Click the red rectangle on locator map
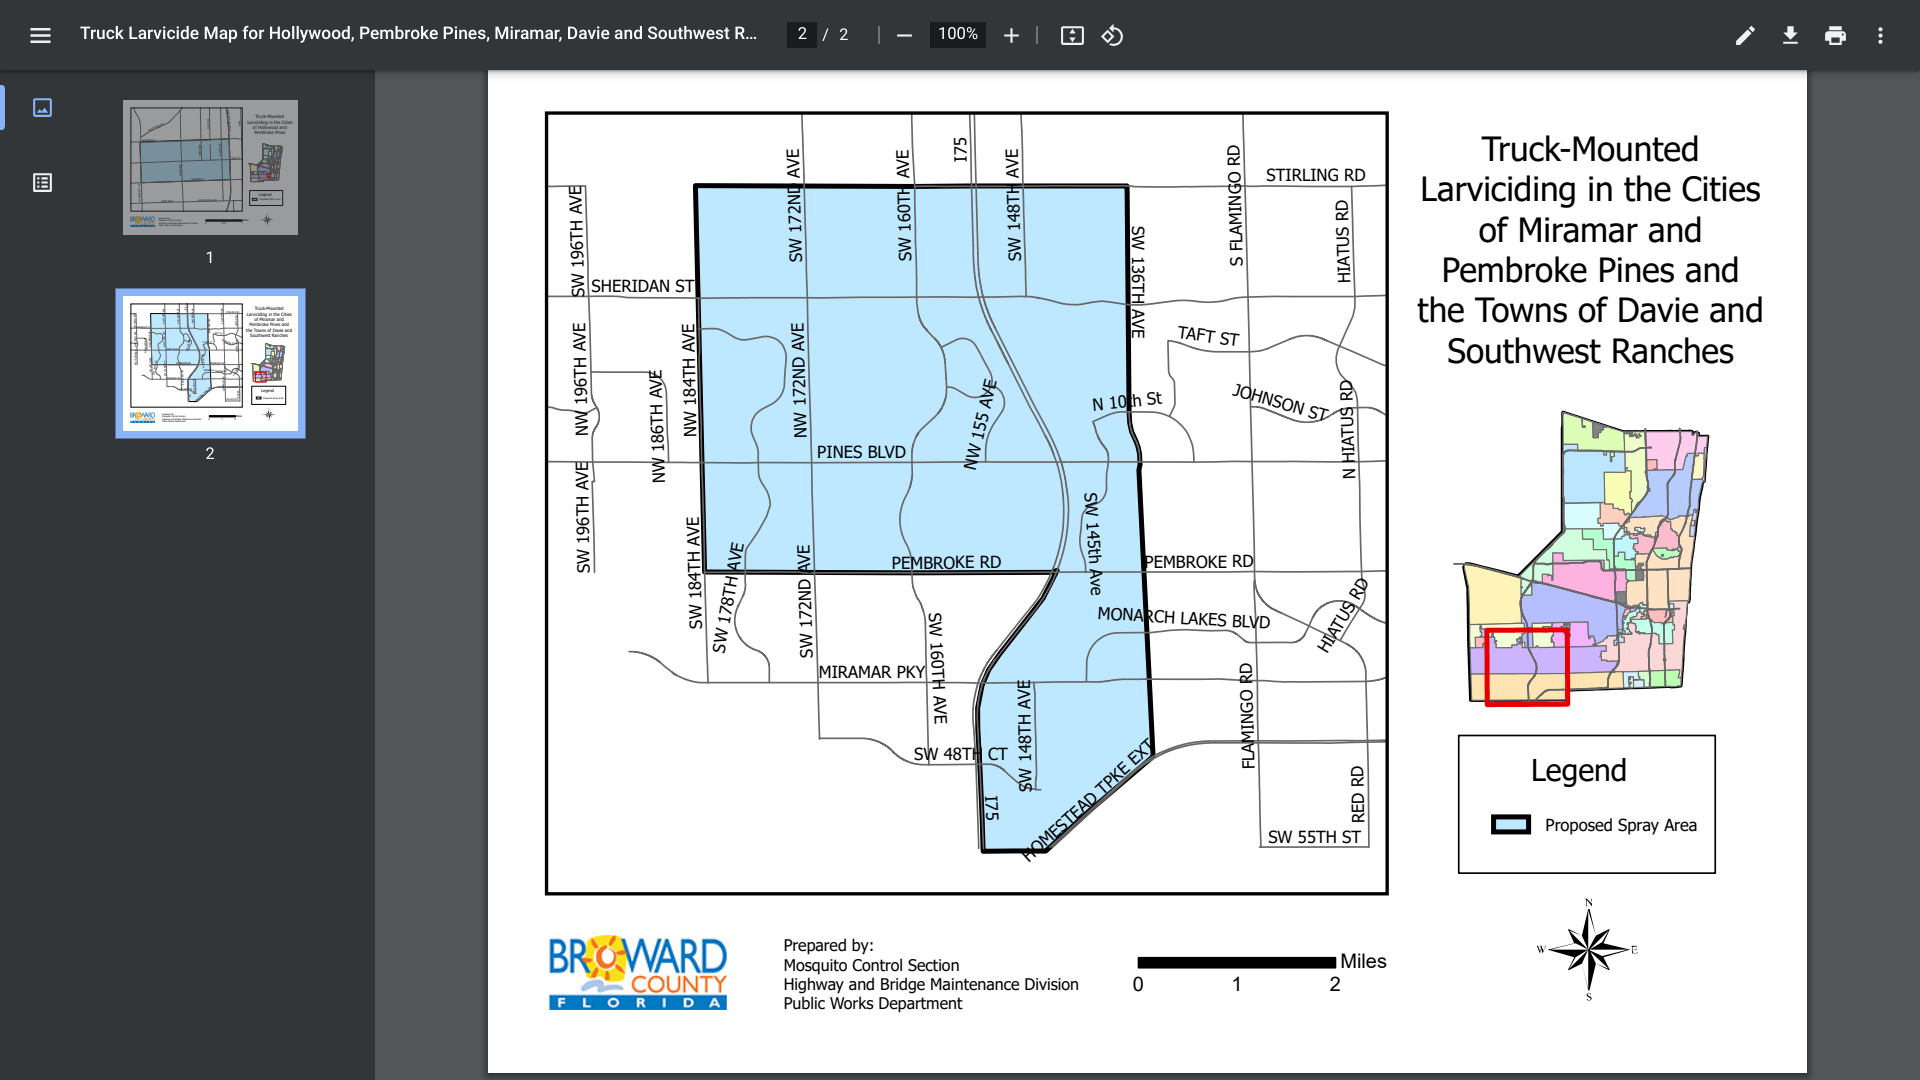The image size is (1920, 1080). 1527,667
